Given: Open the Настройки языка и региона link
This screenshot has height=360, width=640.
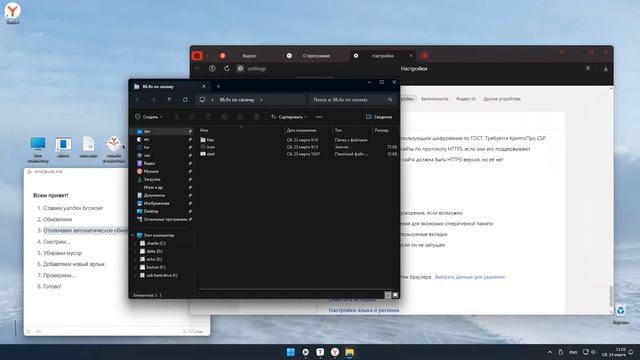Looking at the screenshot, I should (364, 310).
